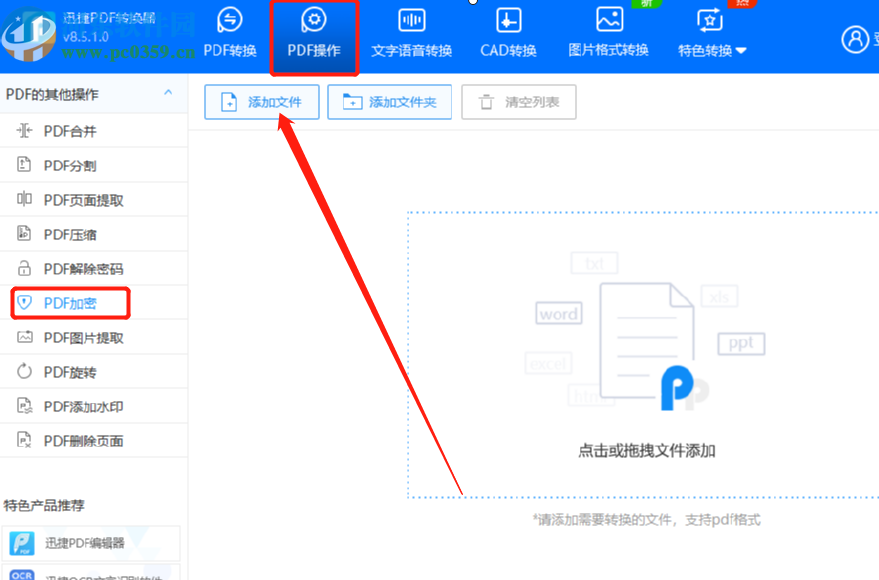Select PDF页面提取 in the sidebar
The height and width of the screenshot is (580, 879).
click(94, 199)
